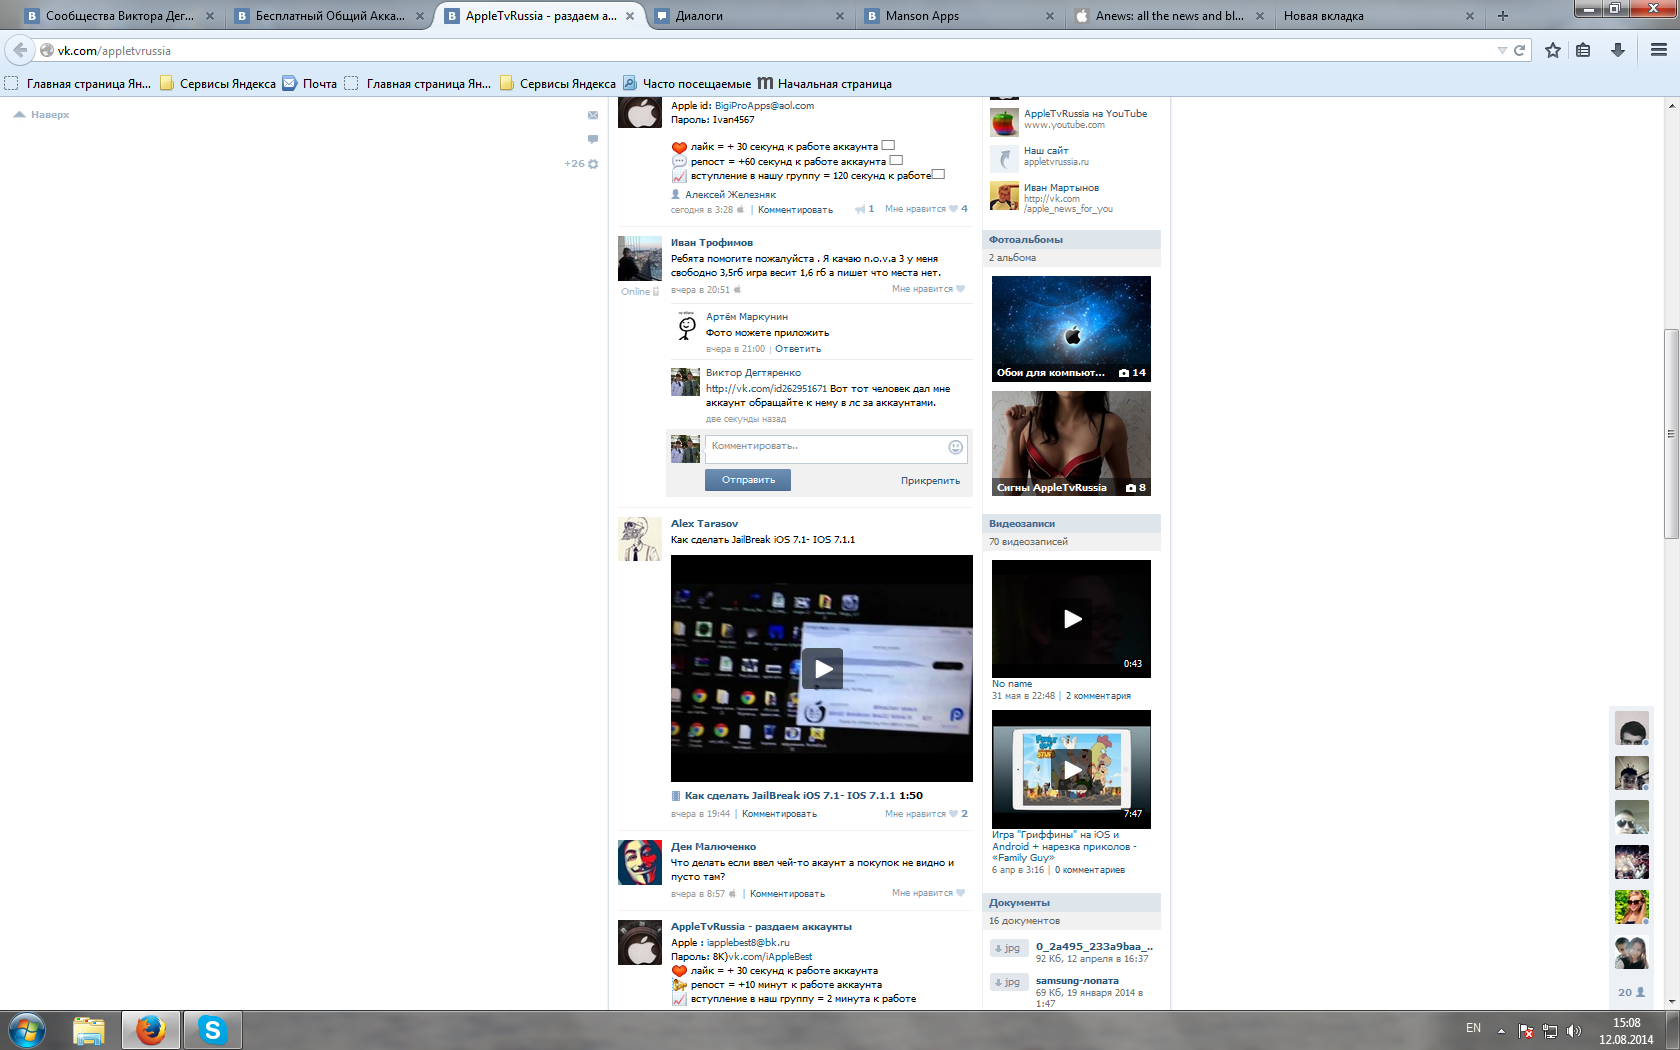
Task: Click the page scrollbar up arrow
Action: [x=1671, y=104]
